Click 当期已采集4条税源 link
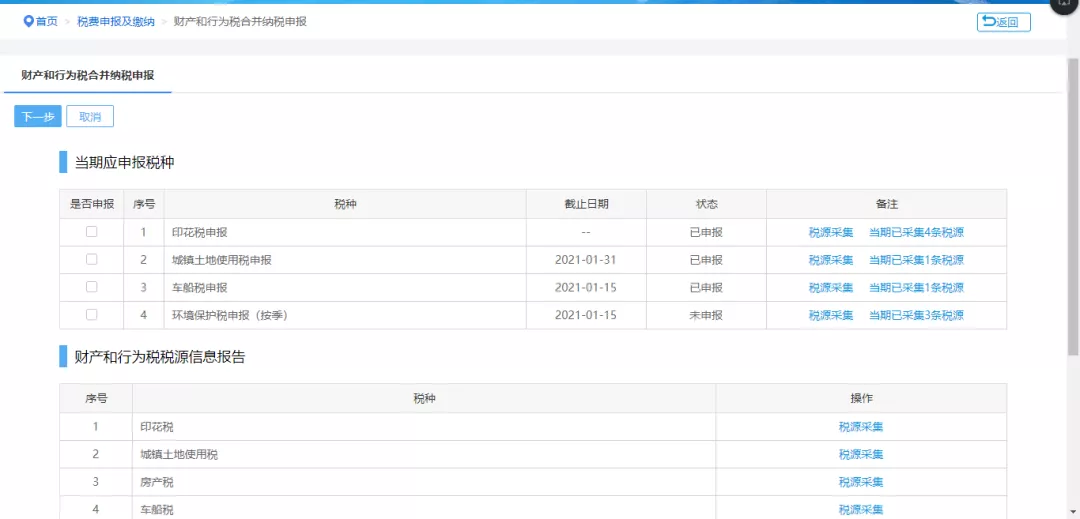 [916, 233]
